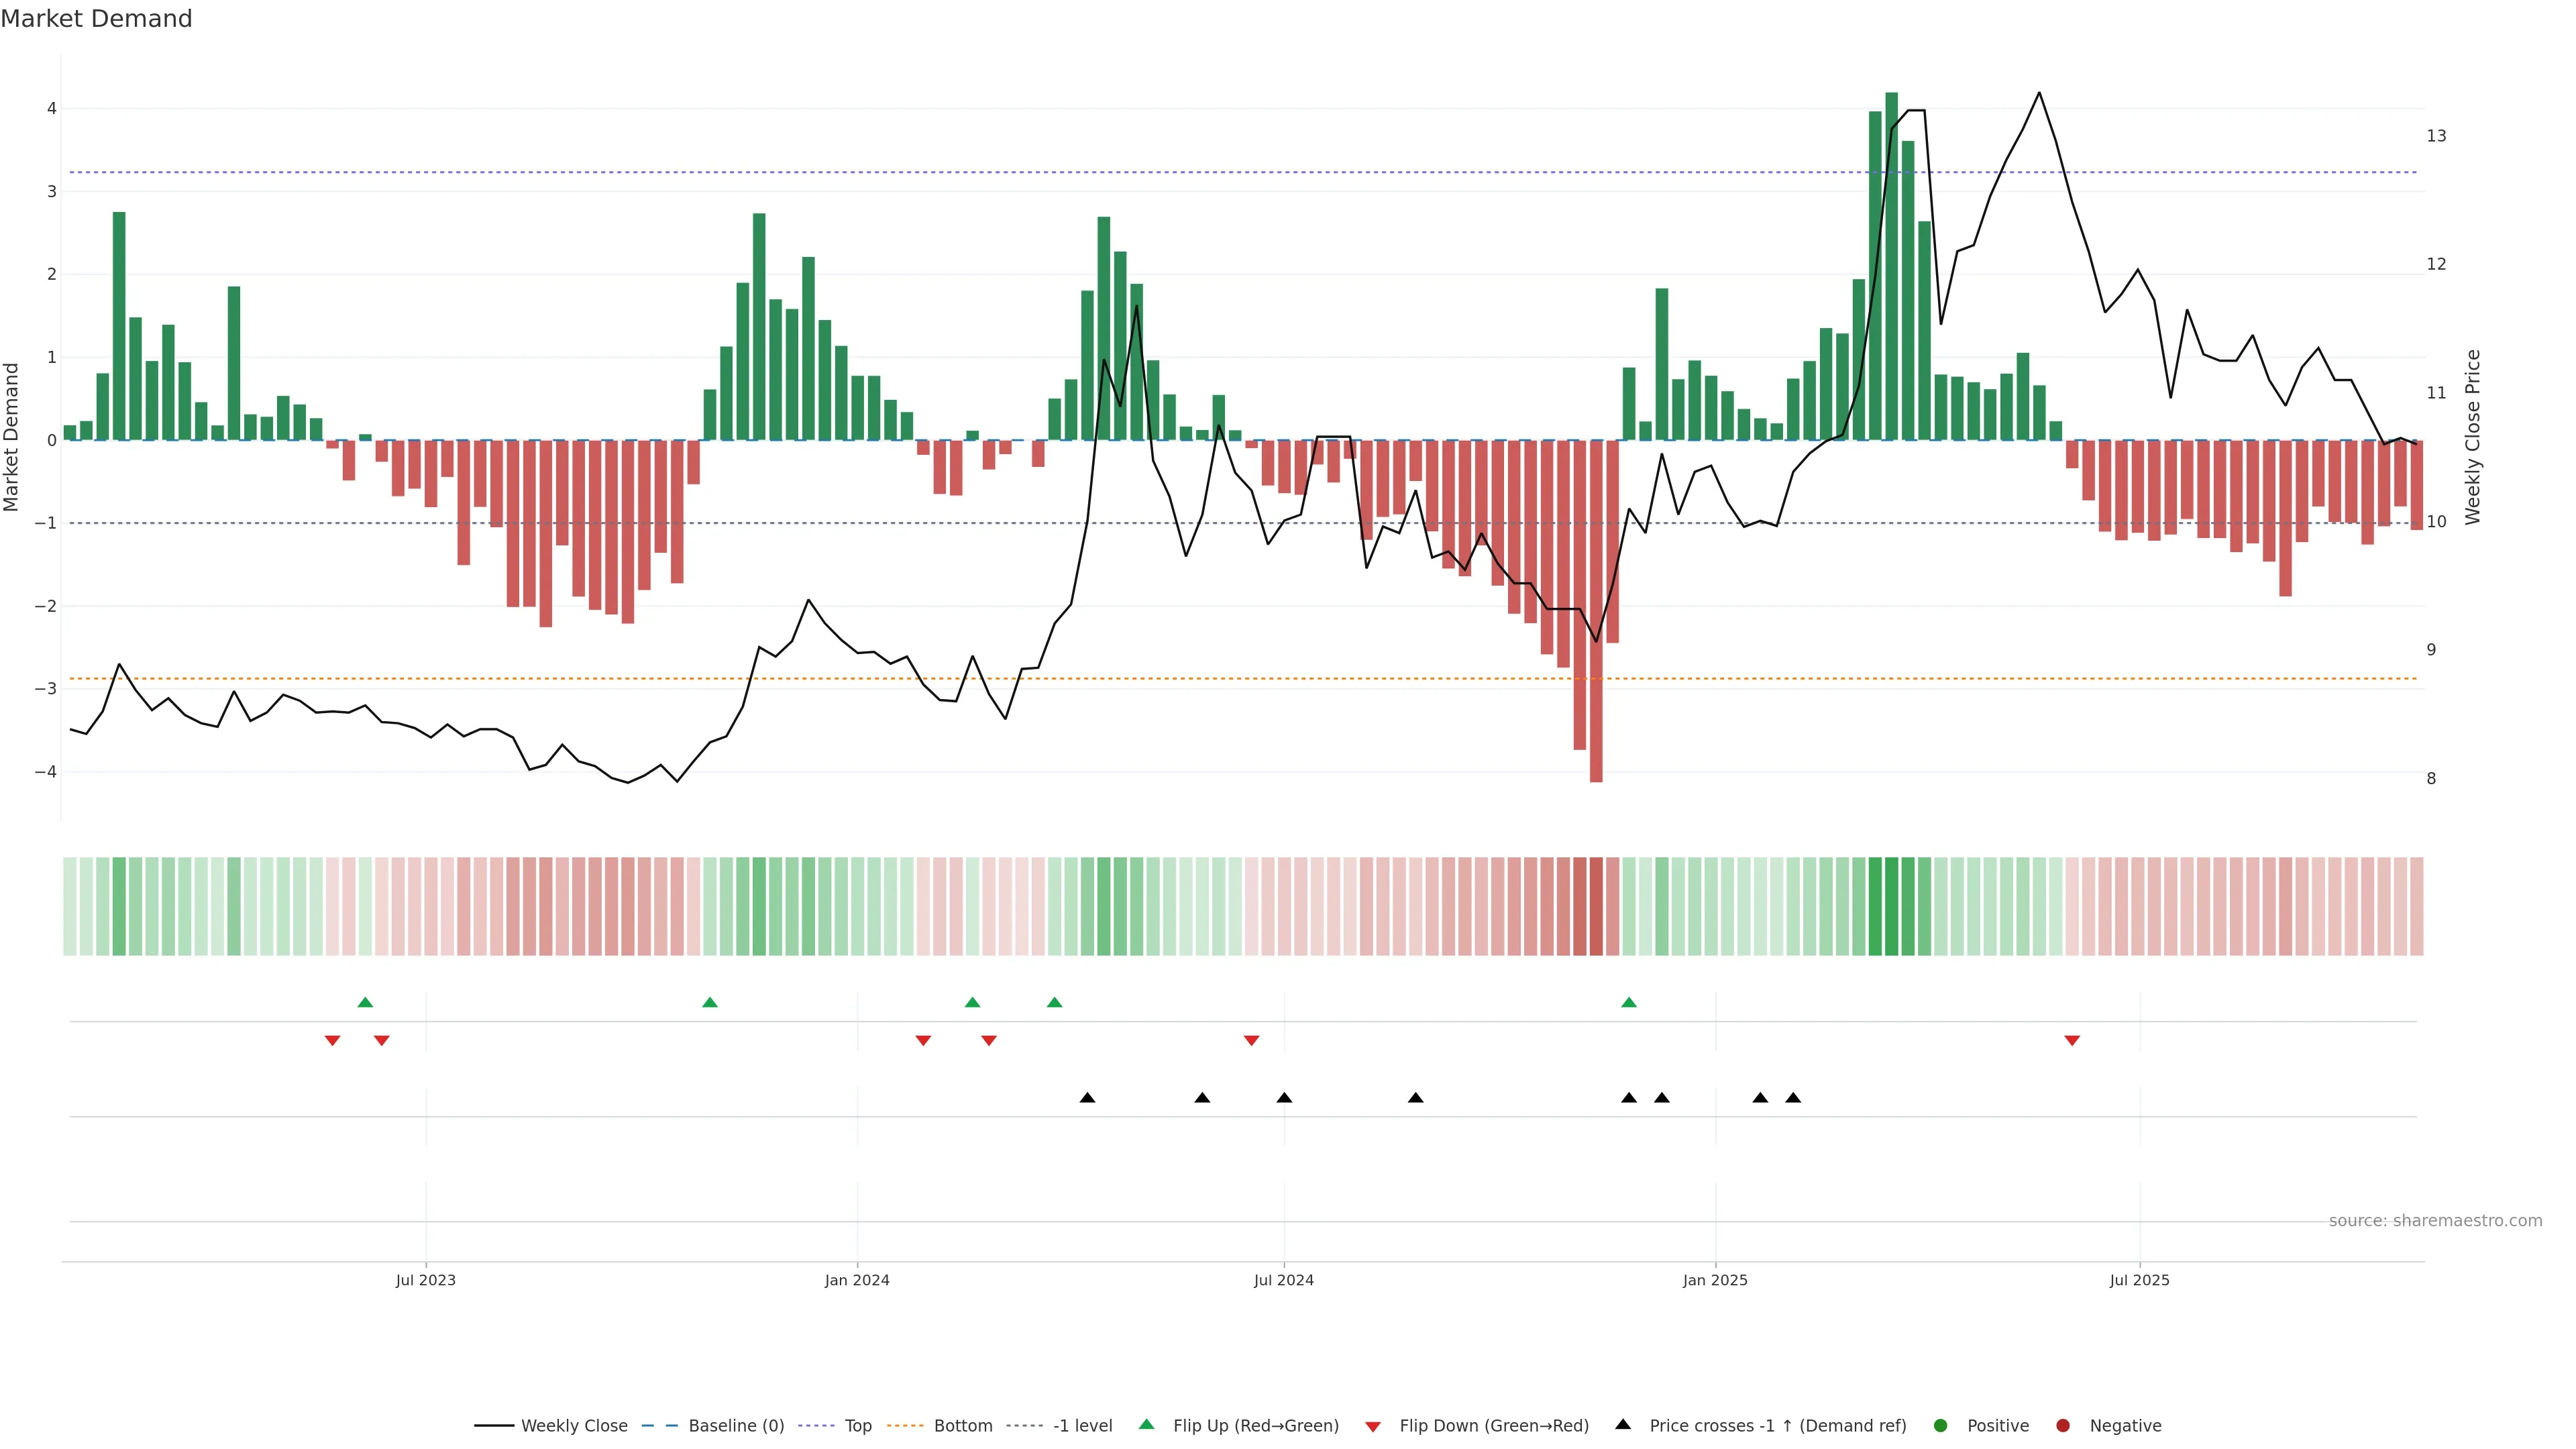
Task: Click the last red flip-down marker near Jul 2025
Action: pyautogui.click(x=2072, y=1041)
